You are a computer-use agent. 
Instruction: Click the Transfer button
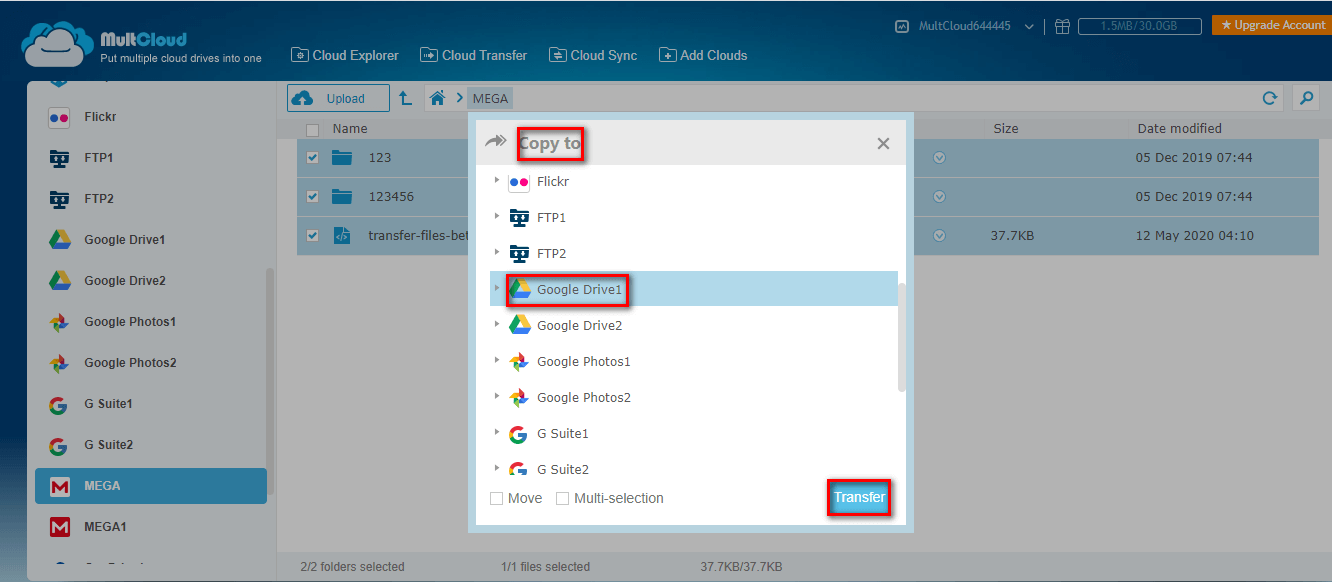(859, 497)
